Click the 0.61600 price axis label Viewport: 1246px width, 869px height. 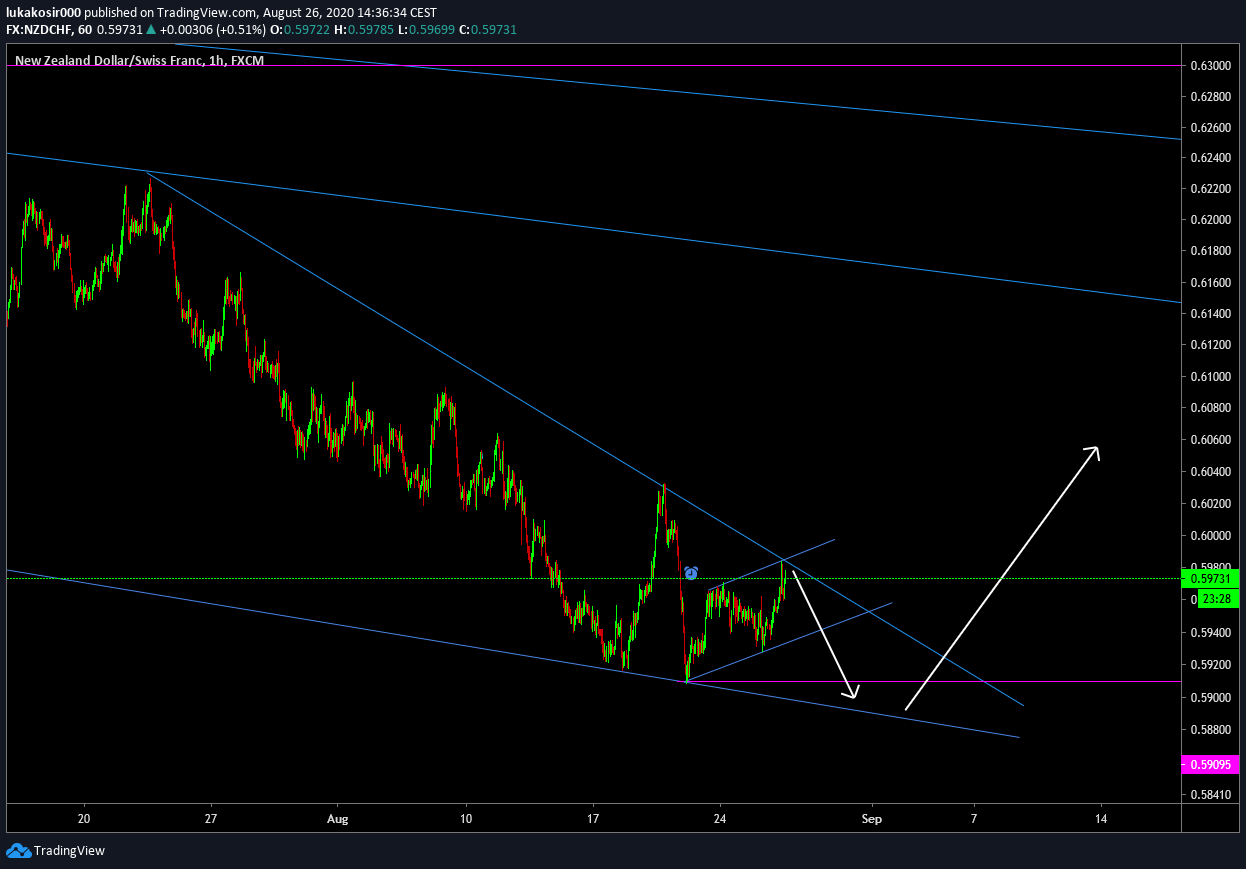1210,284
